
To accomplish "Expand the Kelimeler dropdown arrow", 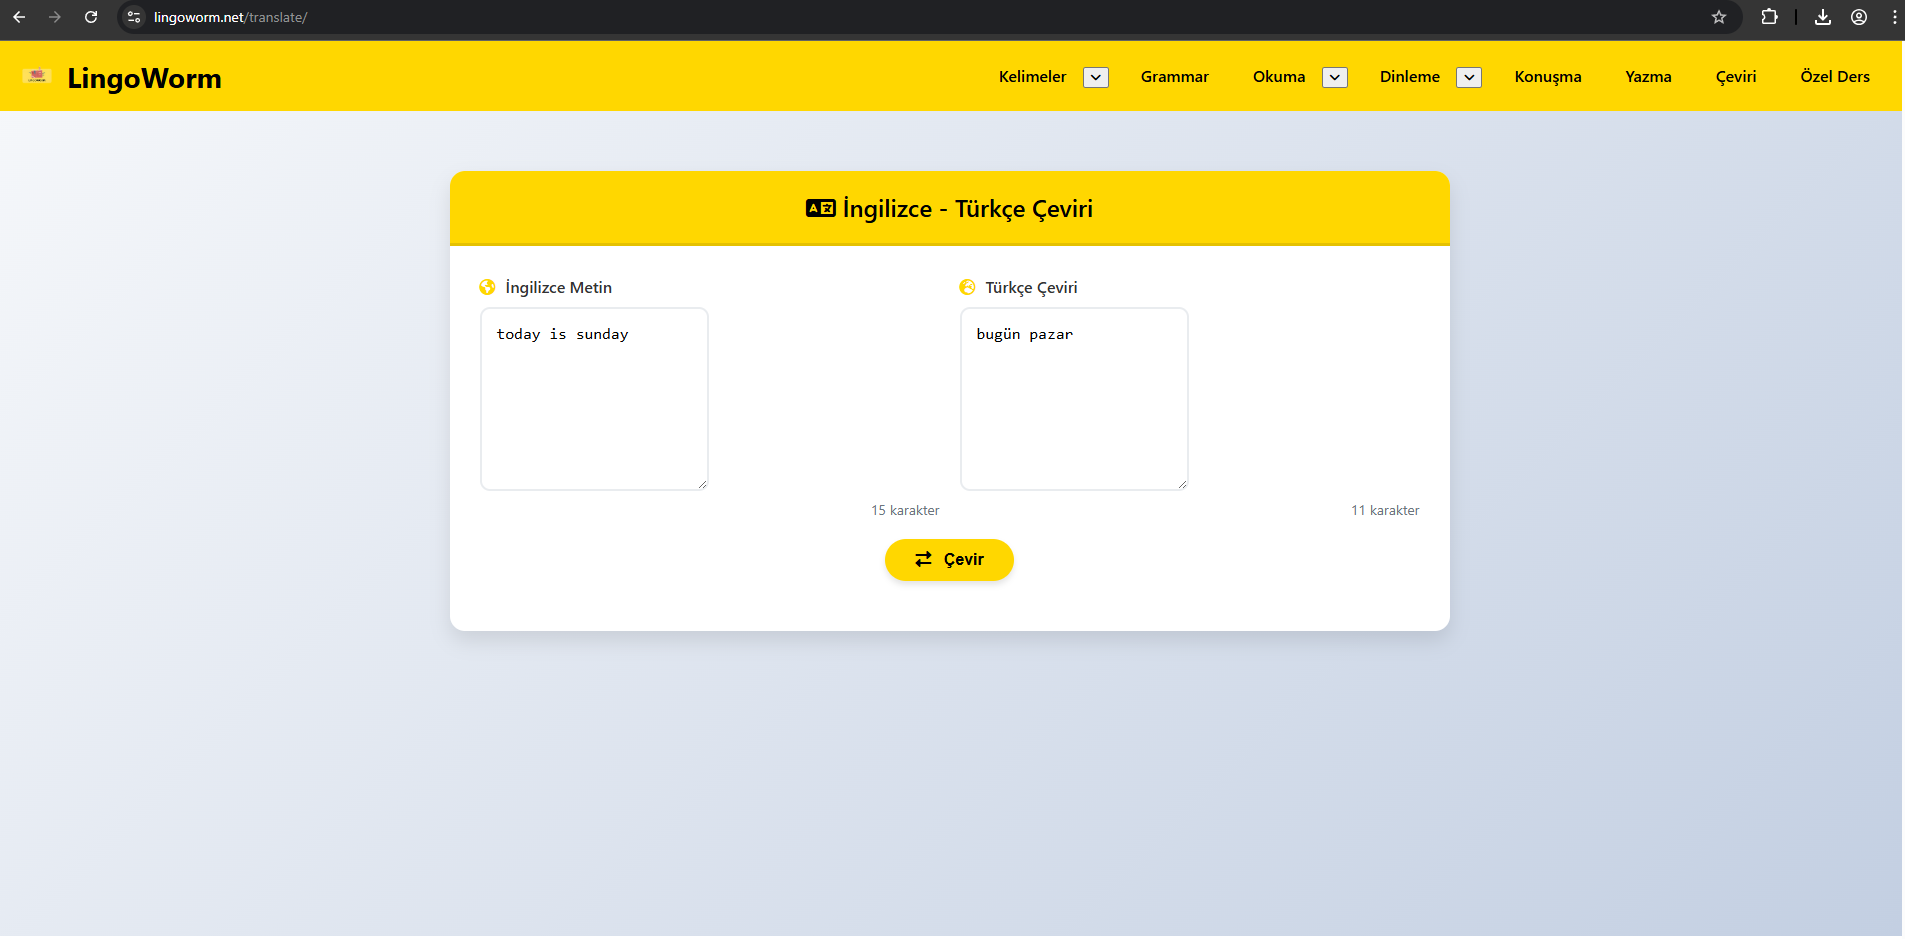I will (x=1096, y=77).
